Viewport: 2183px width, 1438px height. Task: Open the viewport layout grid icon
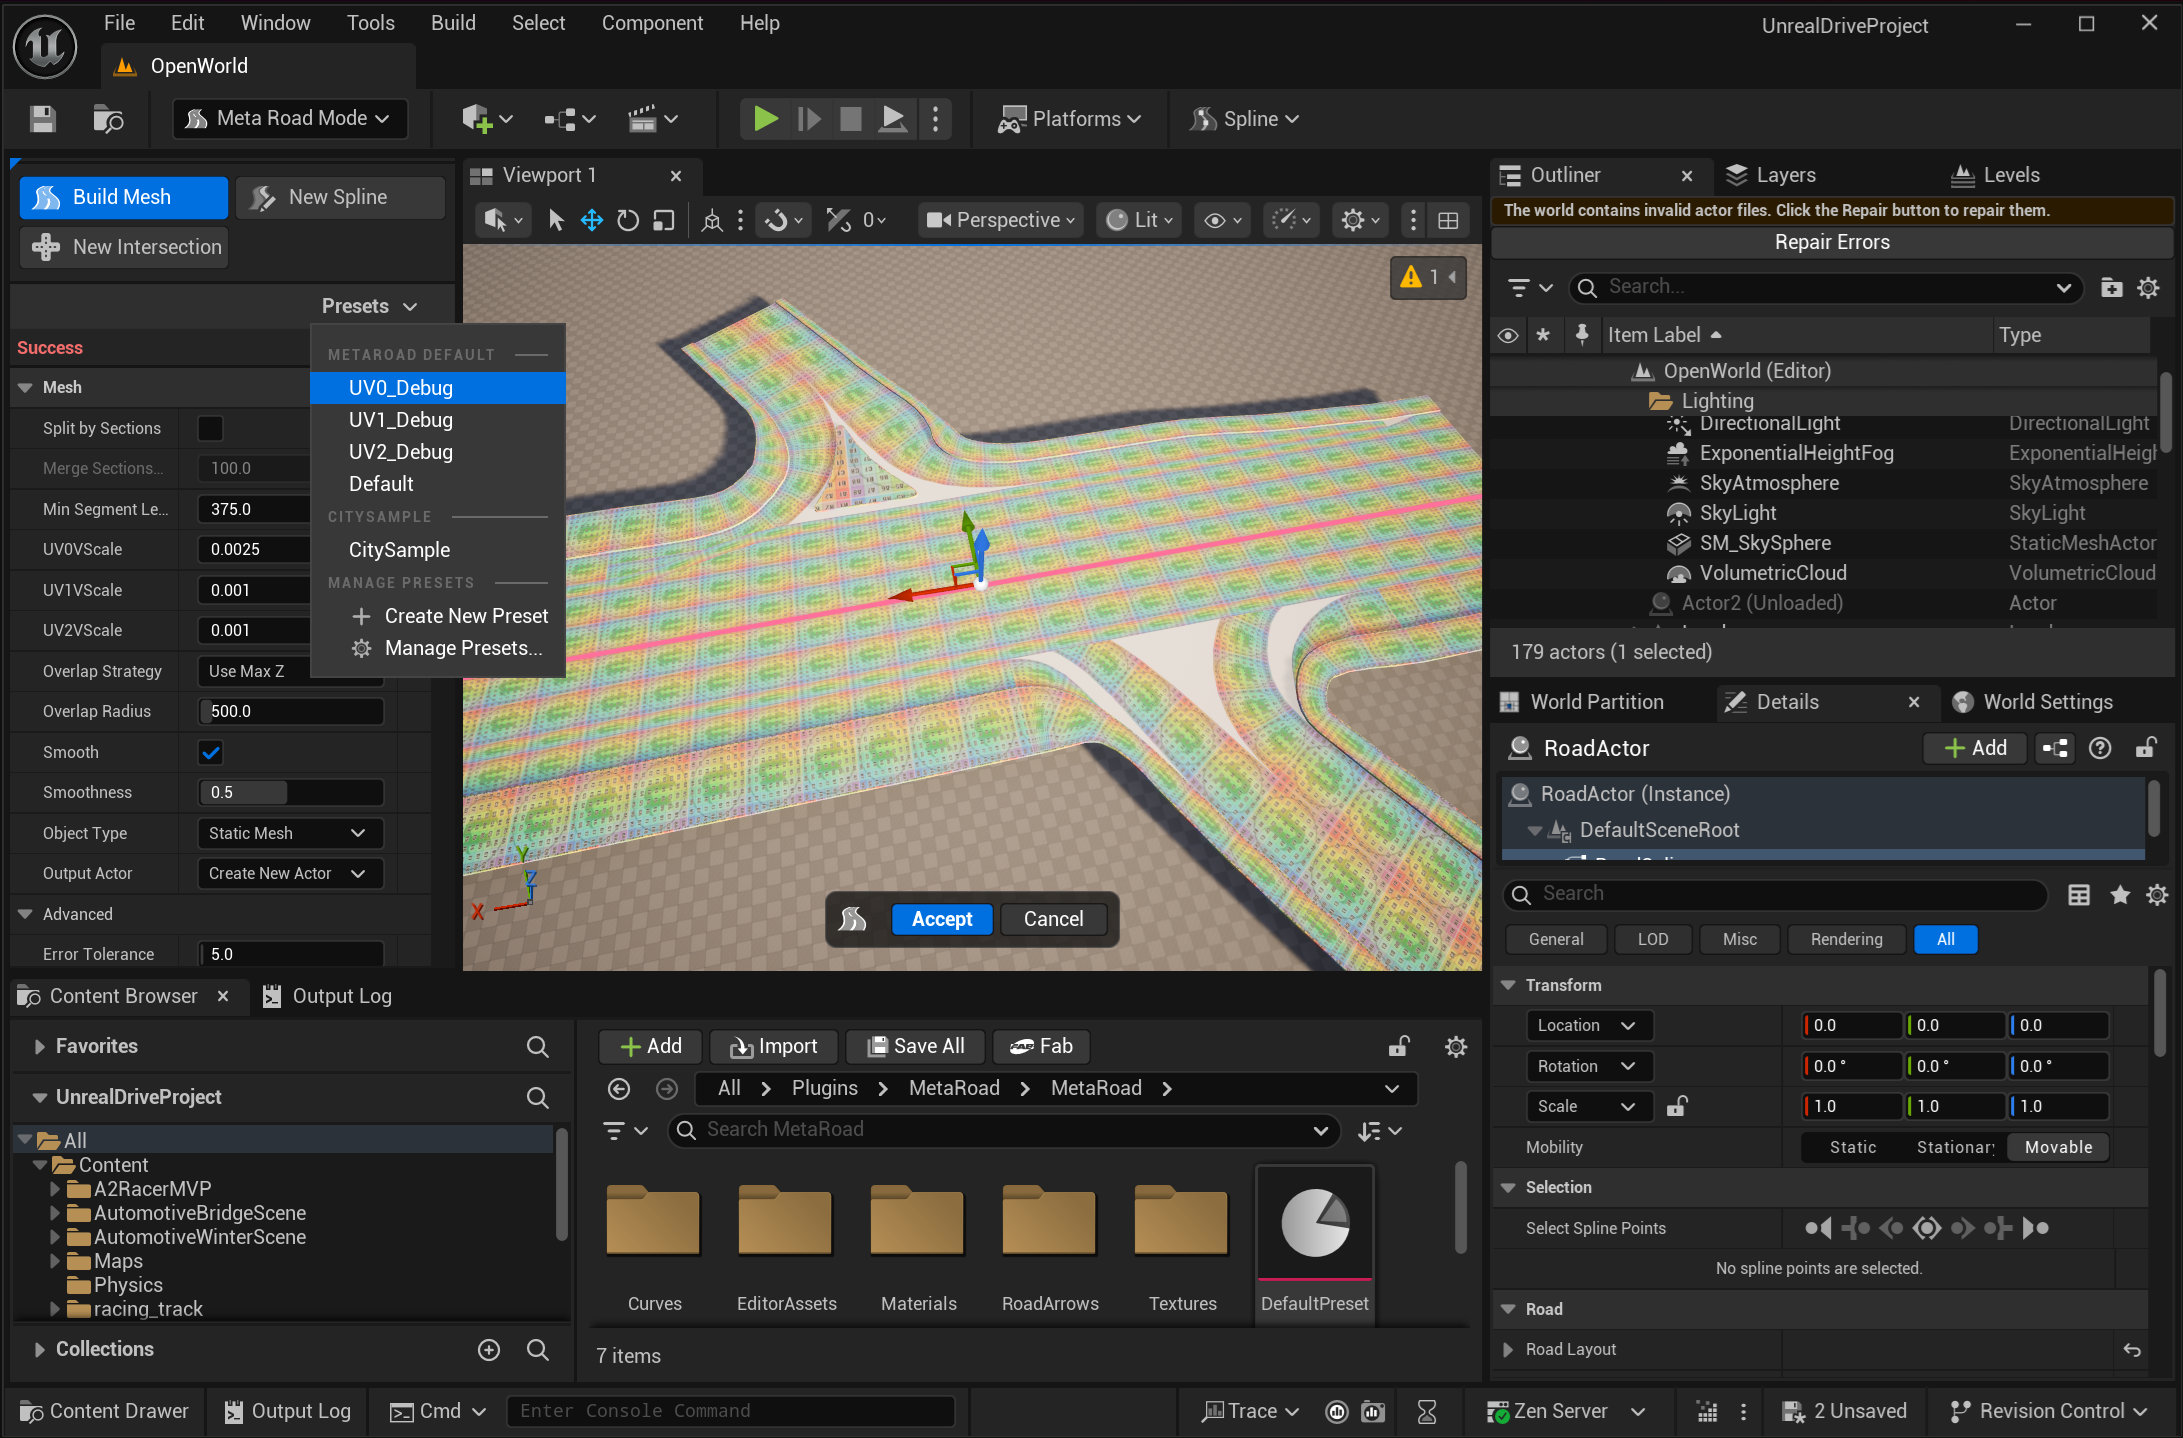[1448, 220]
